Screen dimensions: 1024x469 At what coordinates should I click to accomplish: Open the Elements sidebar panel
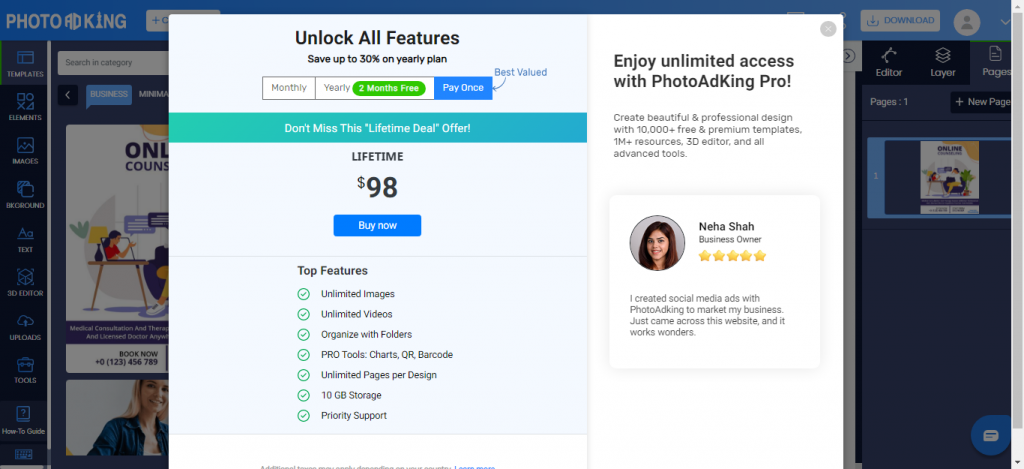point(25,107)
